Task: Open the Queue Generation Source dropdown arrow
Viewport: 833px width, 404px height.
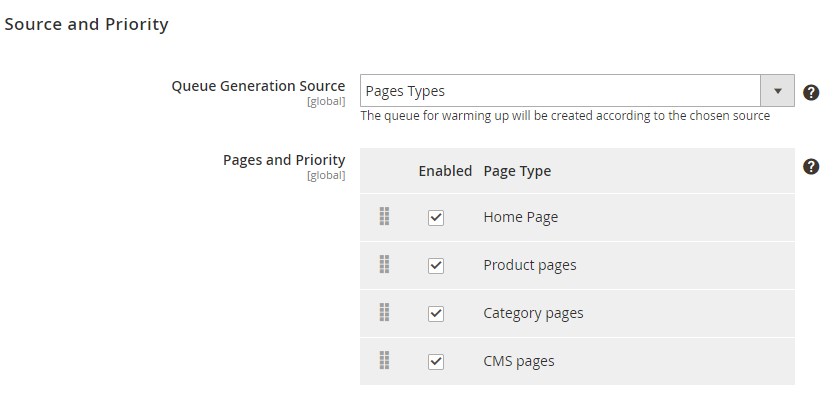Action: [777, 91]
